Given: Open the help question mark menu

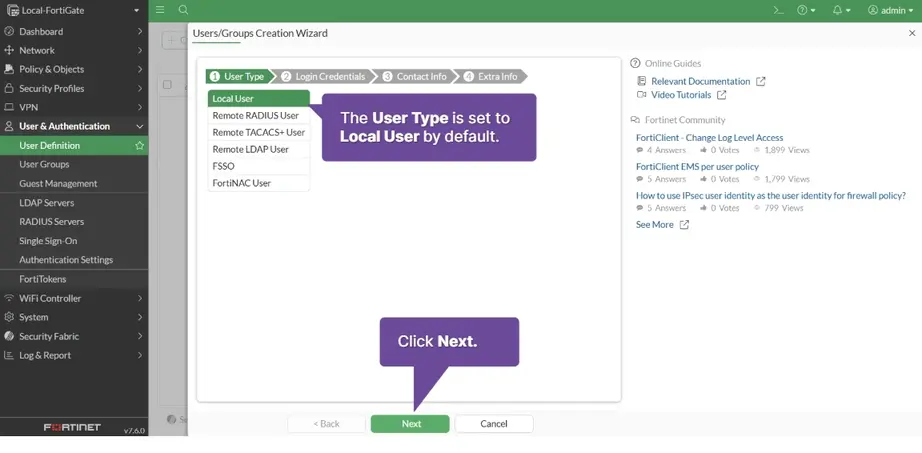Looking at the screenshot, I should point(806,10).
